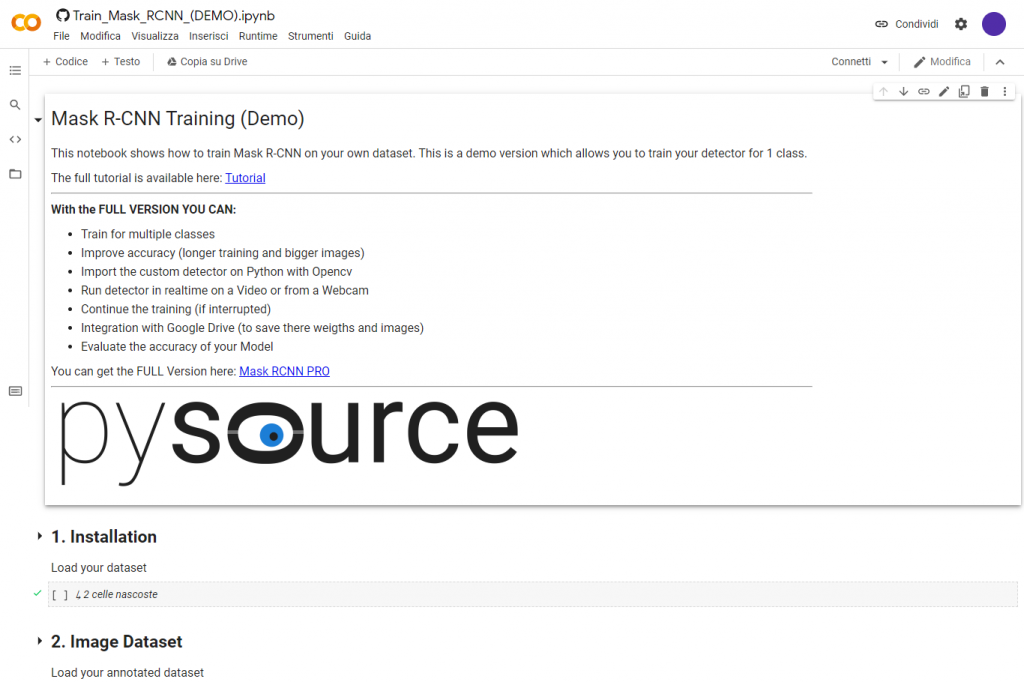1024x682 pixels.
Task: Open the Files folder sidebar
Action: pos(15,174)
